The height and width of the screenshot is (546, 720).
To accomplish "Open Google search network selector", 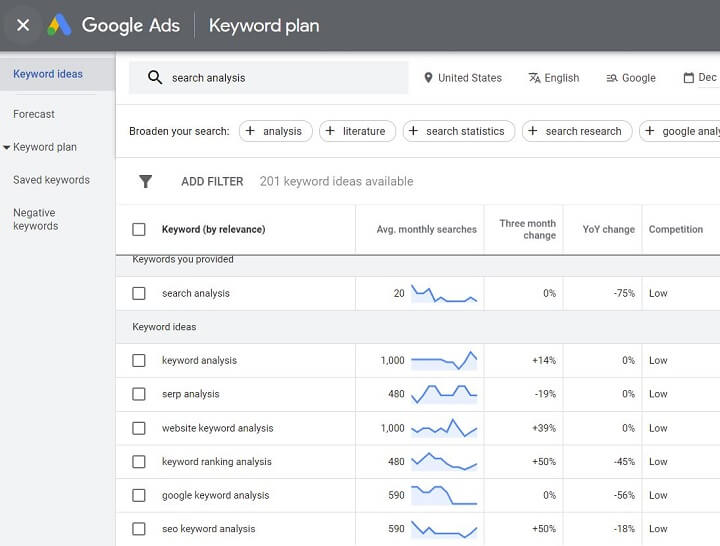I will point(631,78).
